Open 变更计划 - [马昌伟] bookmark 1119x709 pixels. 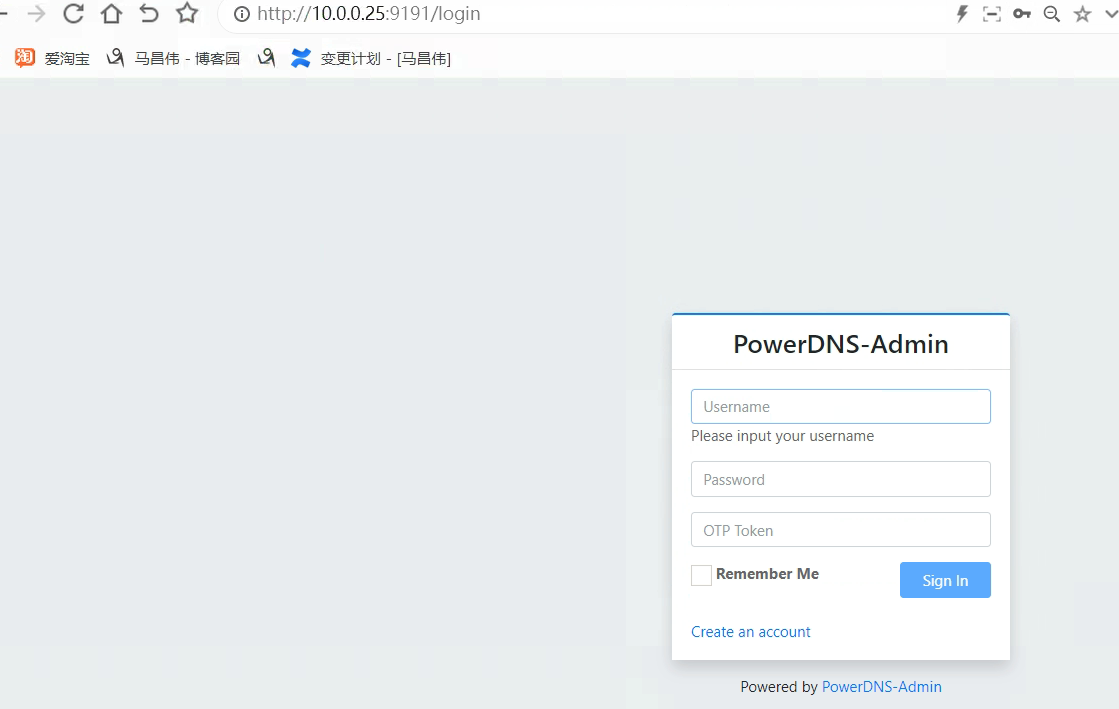[371, 58]
